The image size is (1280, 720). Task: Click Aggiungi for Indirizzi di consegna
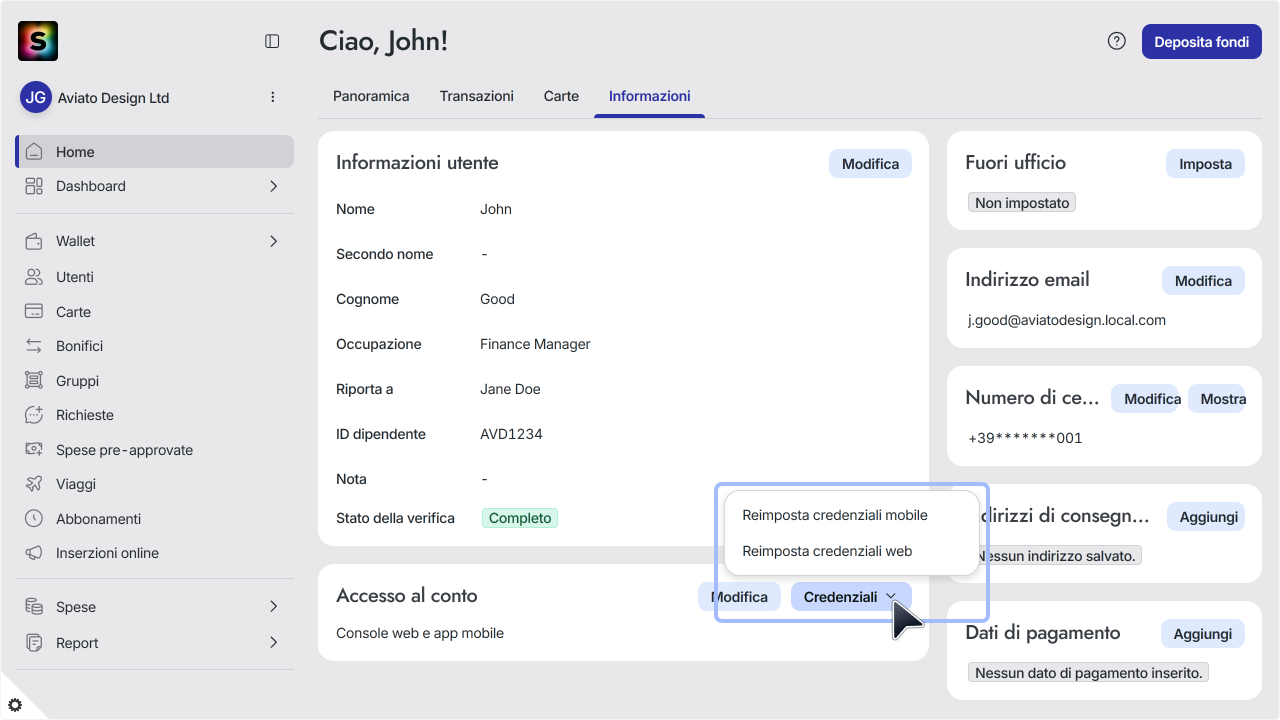coord(1208,517)
